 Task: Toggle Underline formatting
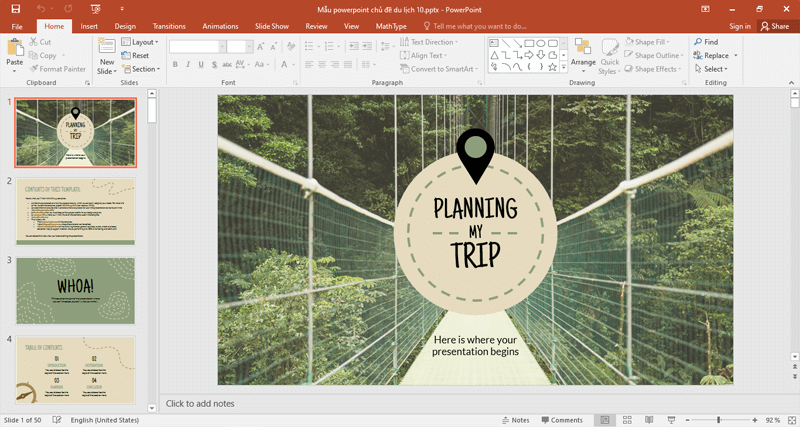[x=201, y=64]
